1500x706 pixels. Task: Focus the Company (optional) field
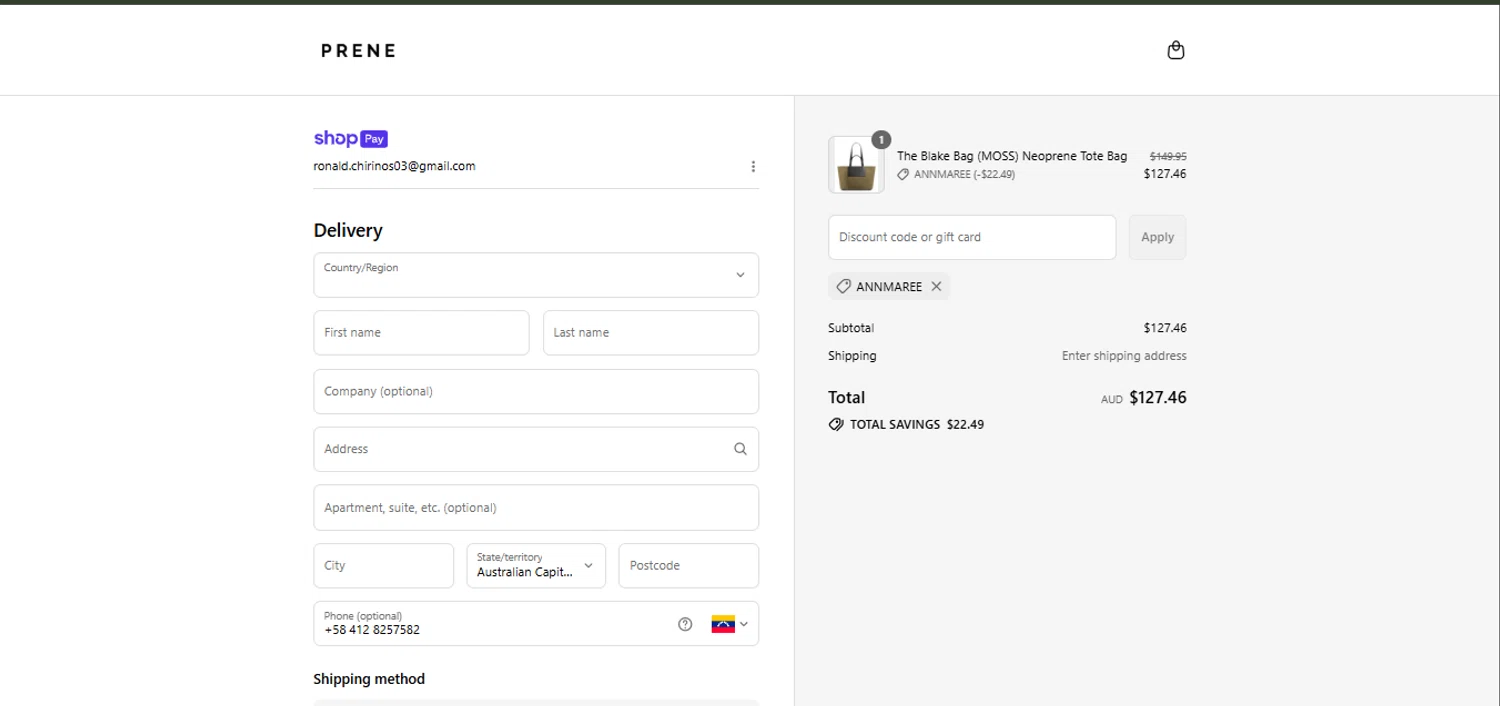(536, 392)
